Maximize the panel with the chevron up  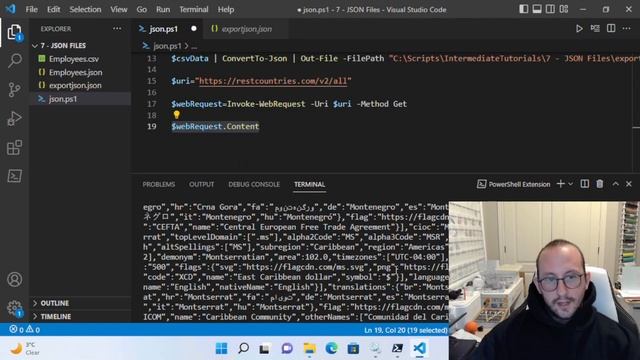615,184
